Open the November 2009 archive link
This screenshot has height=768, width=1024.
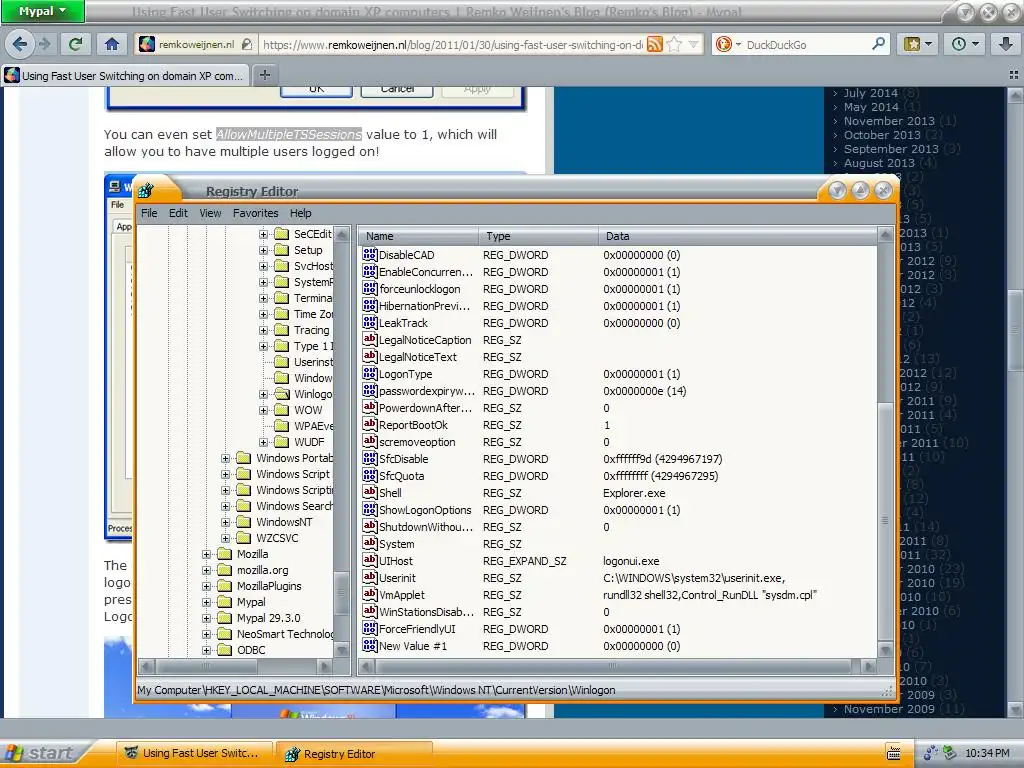coord(889,709)
